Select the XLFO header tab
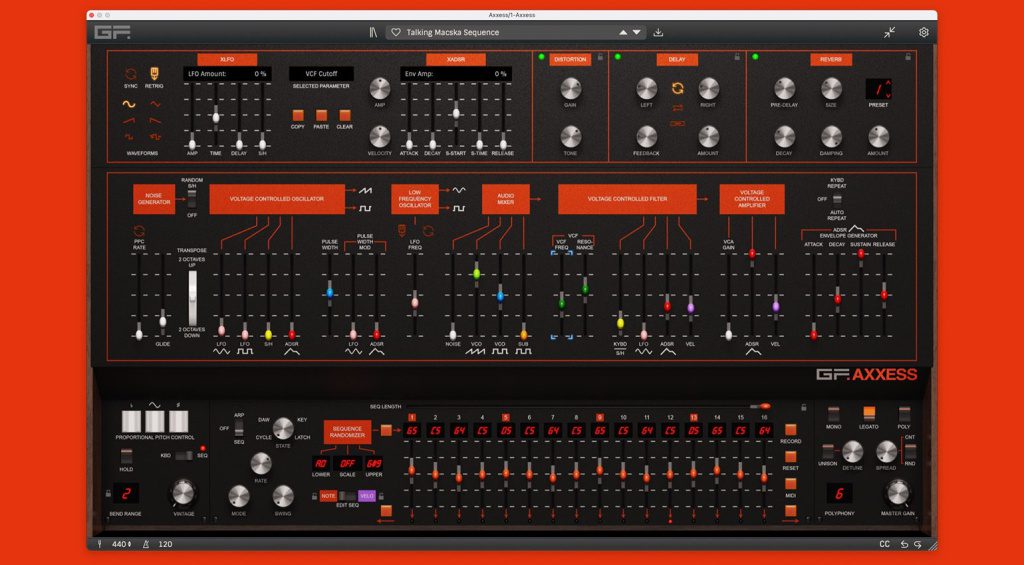The height and width of the screenshot is (565, 1024). tap(227, 59)
